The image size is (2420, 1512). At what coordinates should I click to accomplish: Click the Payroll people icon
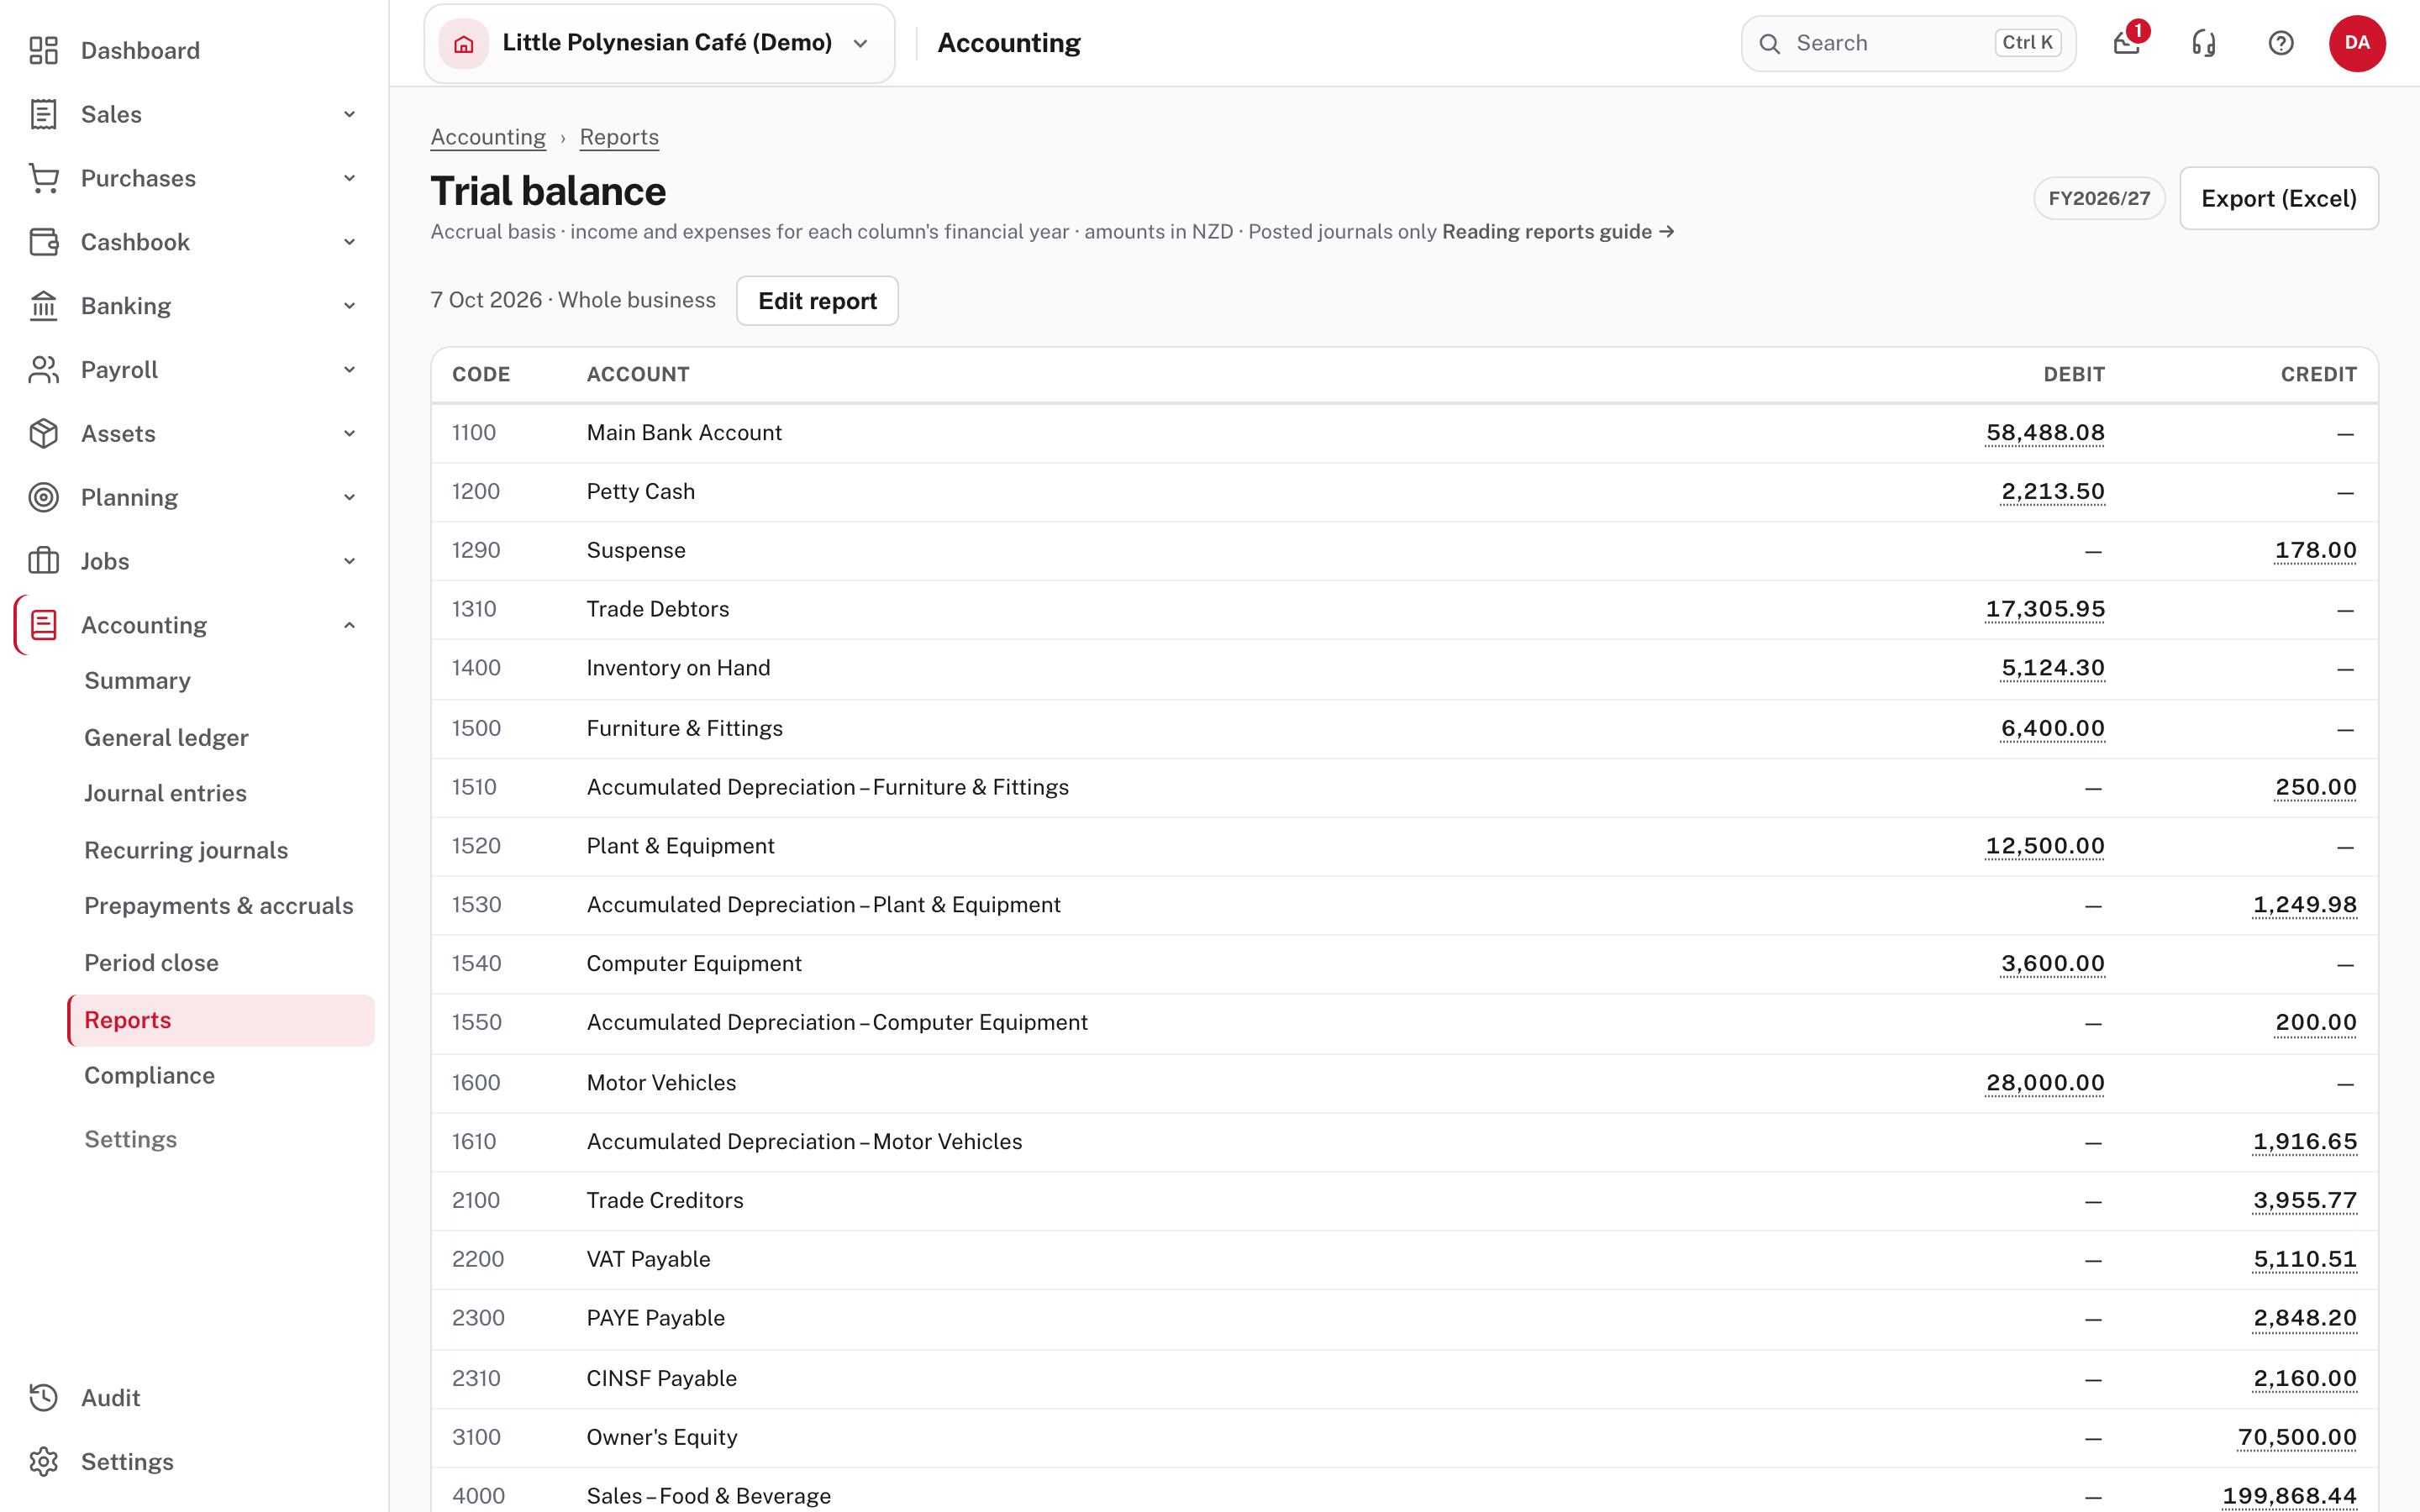pos(43,370)
